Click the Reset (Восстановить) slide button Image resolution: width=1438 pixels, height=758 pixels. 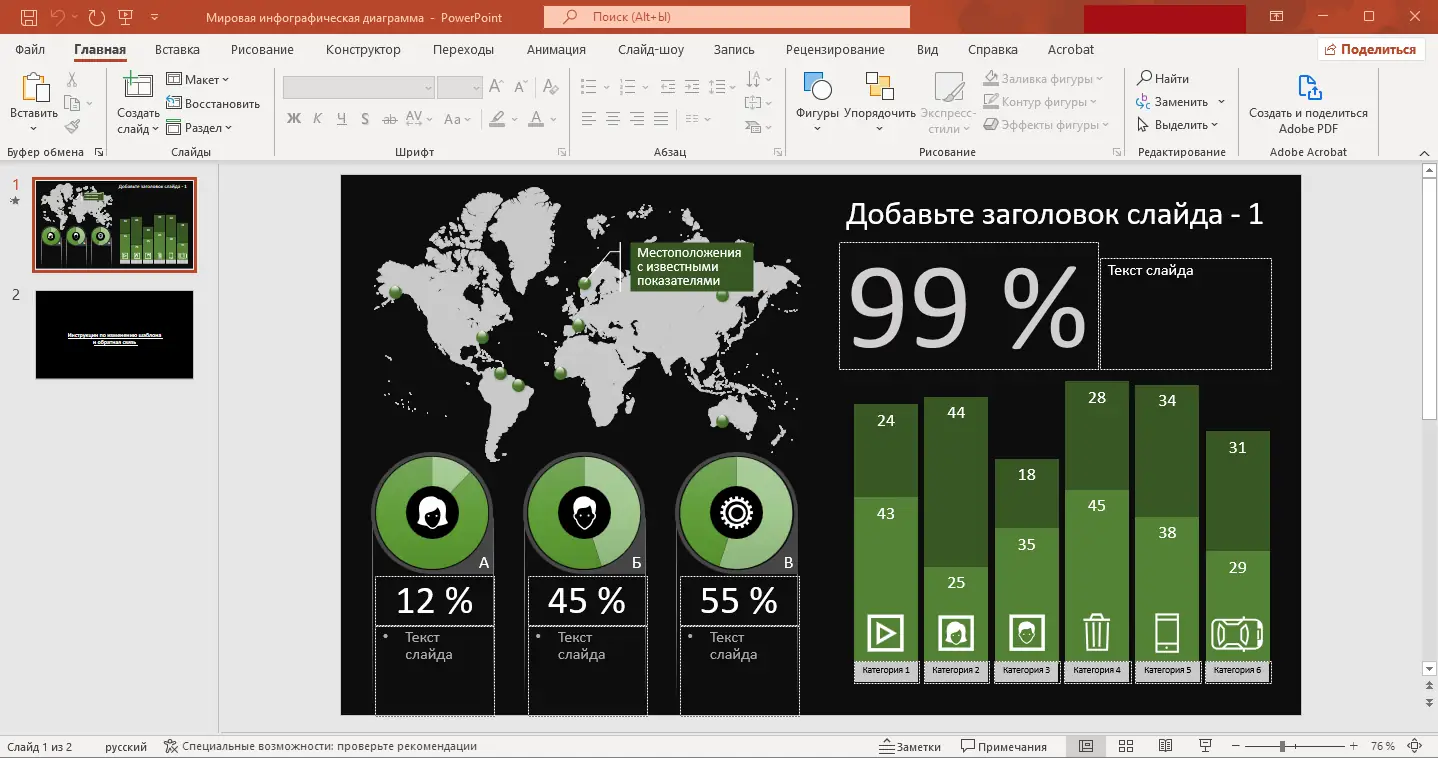coord(213,103)
